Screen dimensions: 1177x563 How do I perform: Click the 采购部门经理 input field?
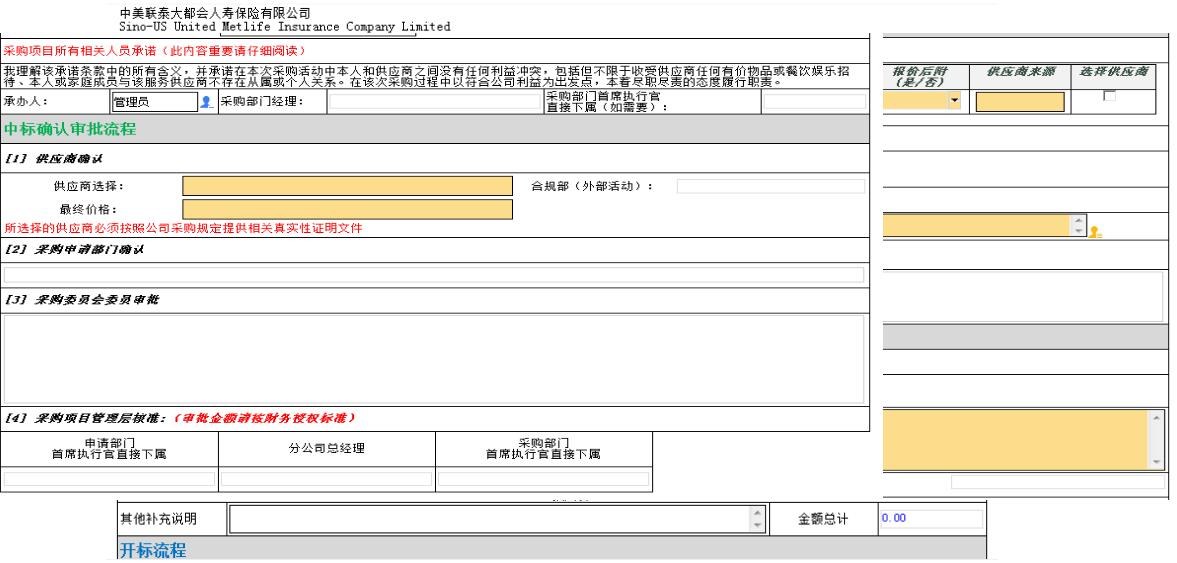tap(434, 101)
